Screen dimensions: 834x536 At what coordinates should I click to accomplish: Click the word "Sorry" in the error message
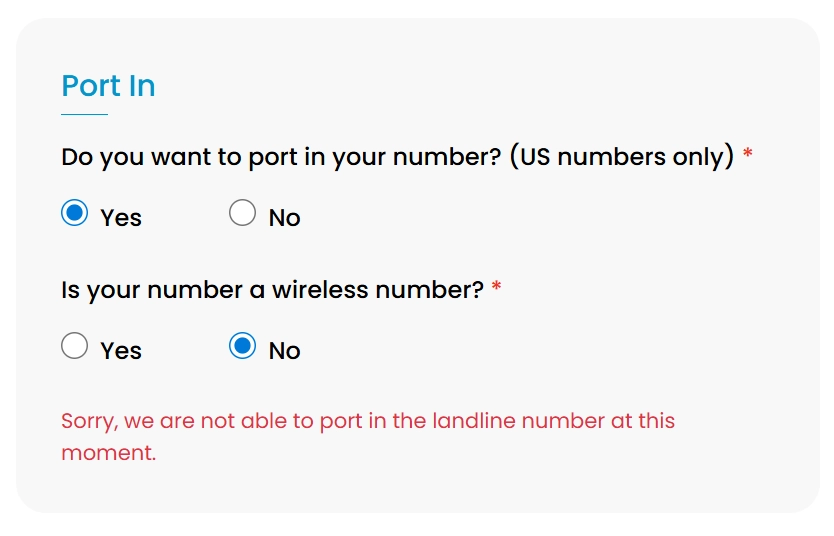coord(87,421)
